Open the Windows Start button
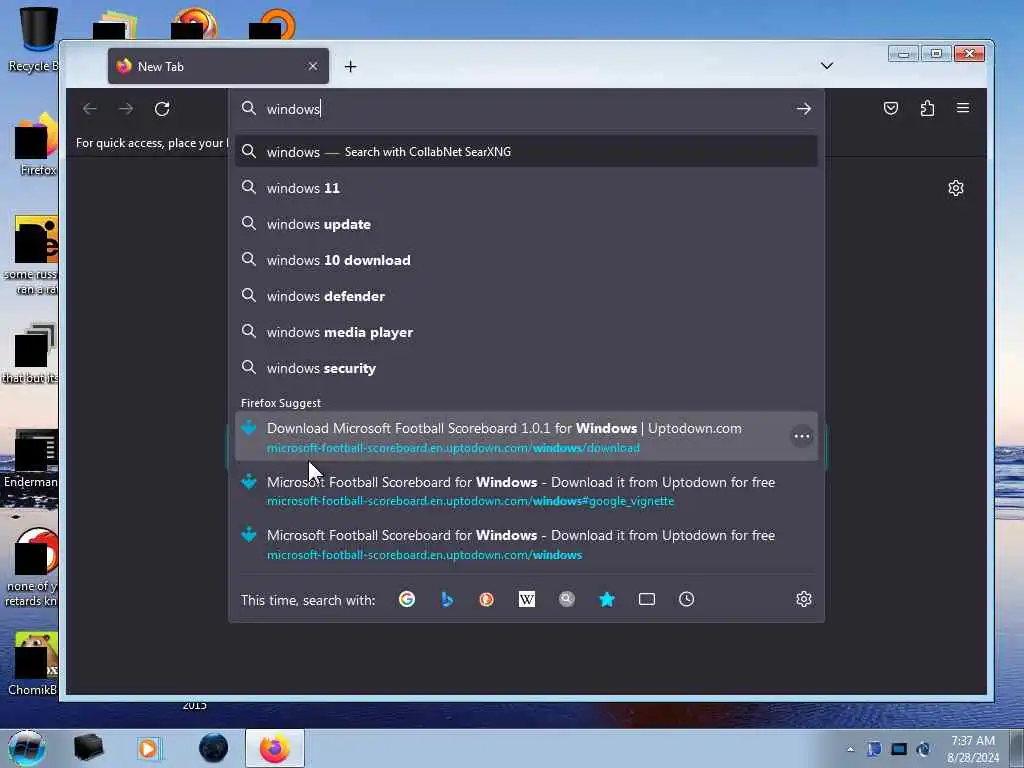 (27, 748)
